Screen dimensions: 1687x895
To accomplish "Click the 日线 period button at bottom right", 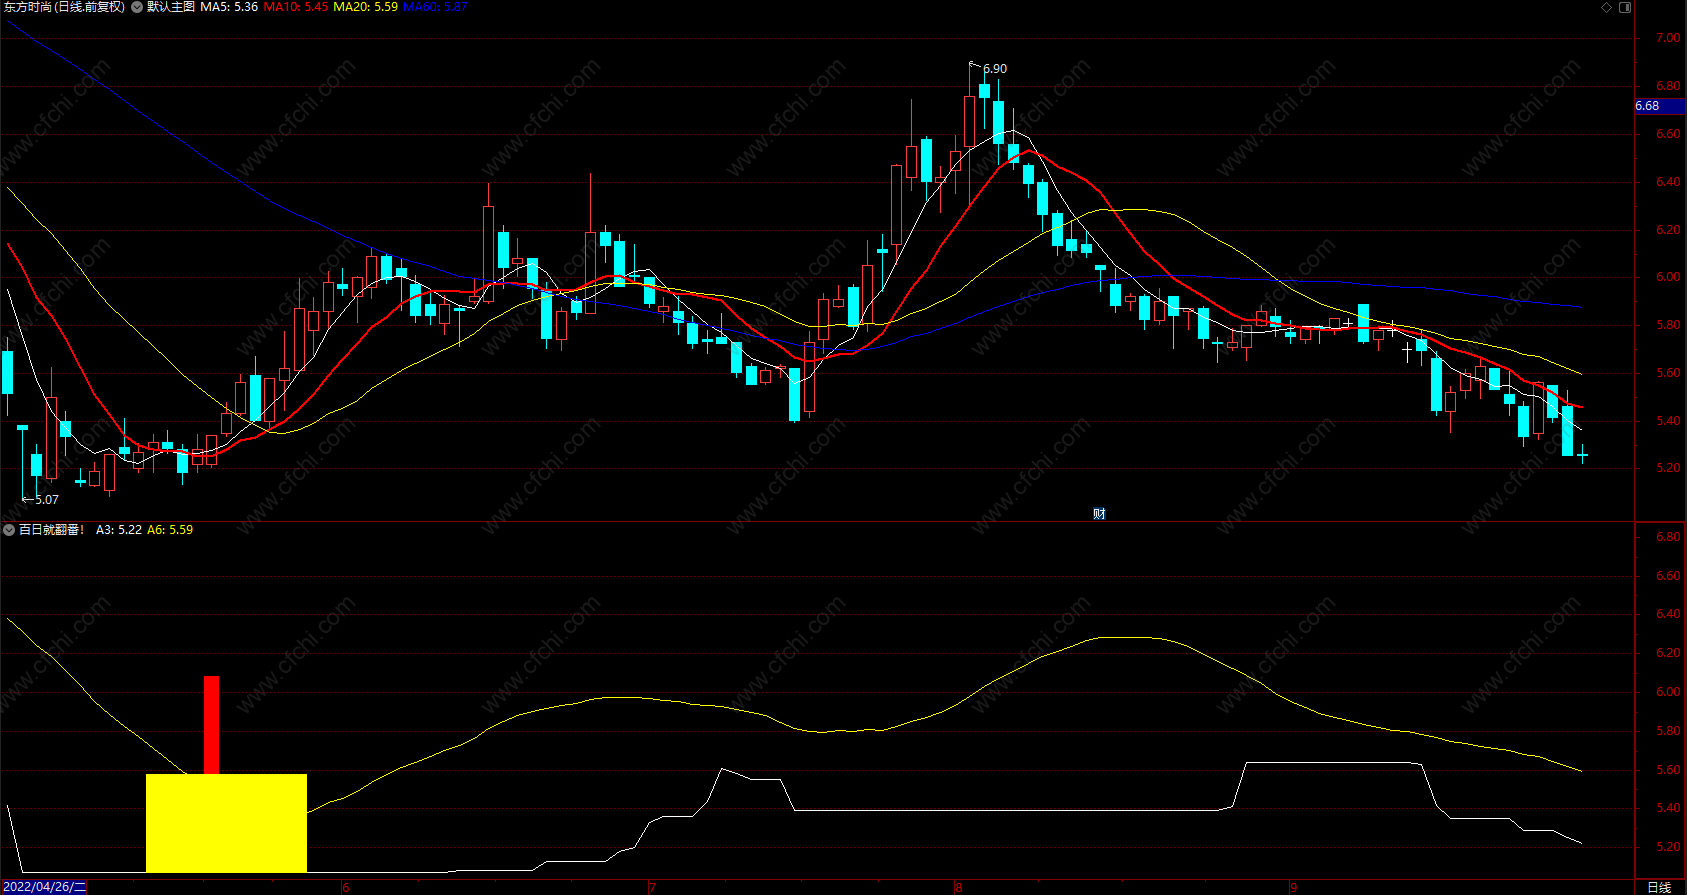I will [x=1659, y=887].
